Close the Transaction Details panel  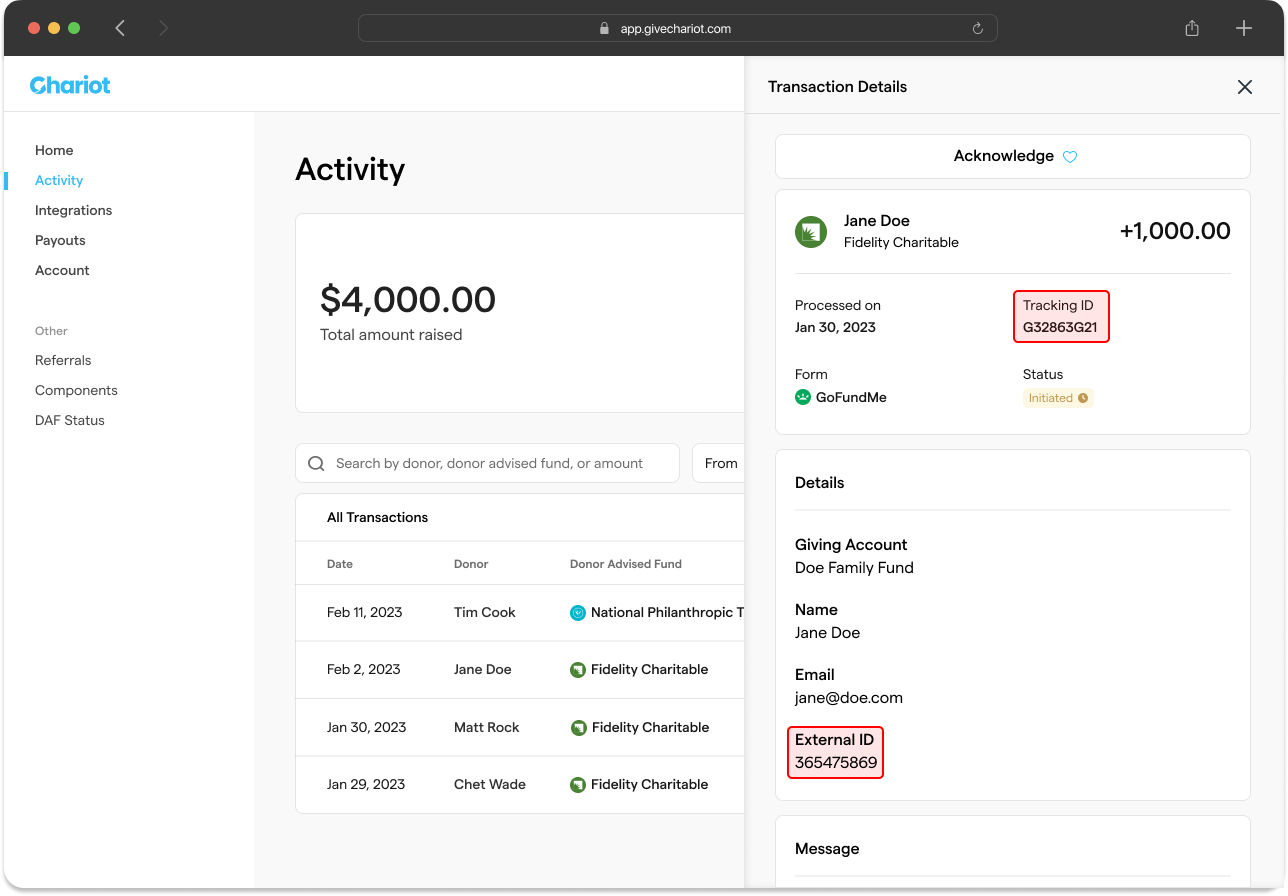[x=1244, y=87]
